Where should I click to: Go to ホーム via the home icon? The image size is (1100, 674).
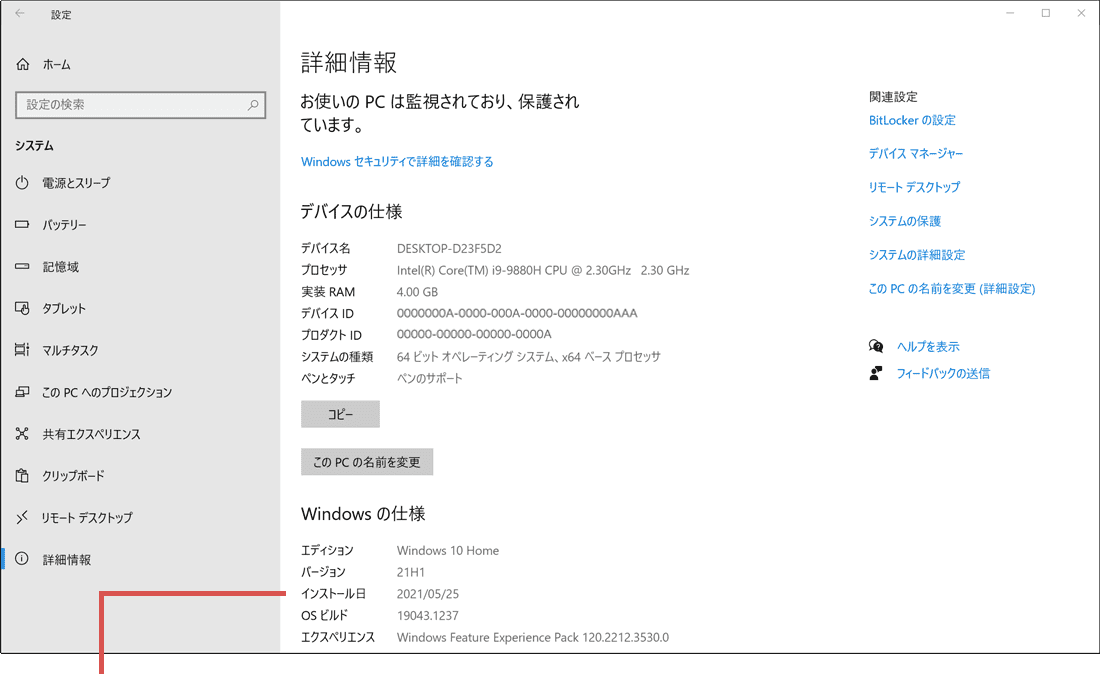point(22,64)
